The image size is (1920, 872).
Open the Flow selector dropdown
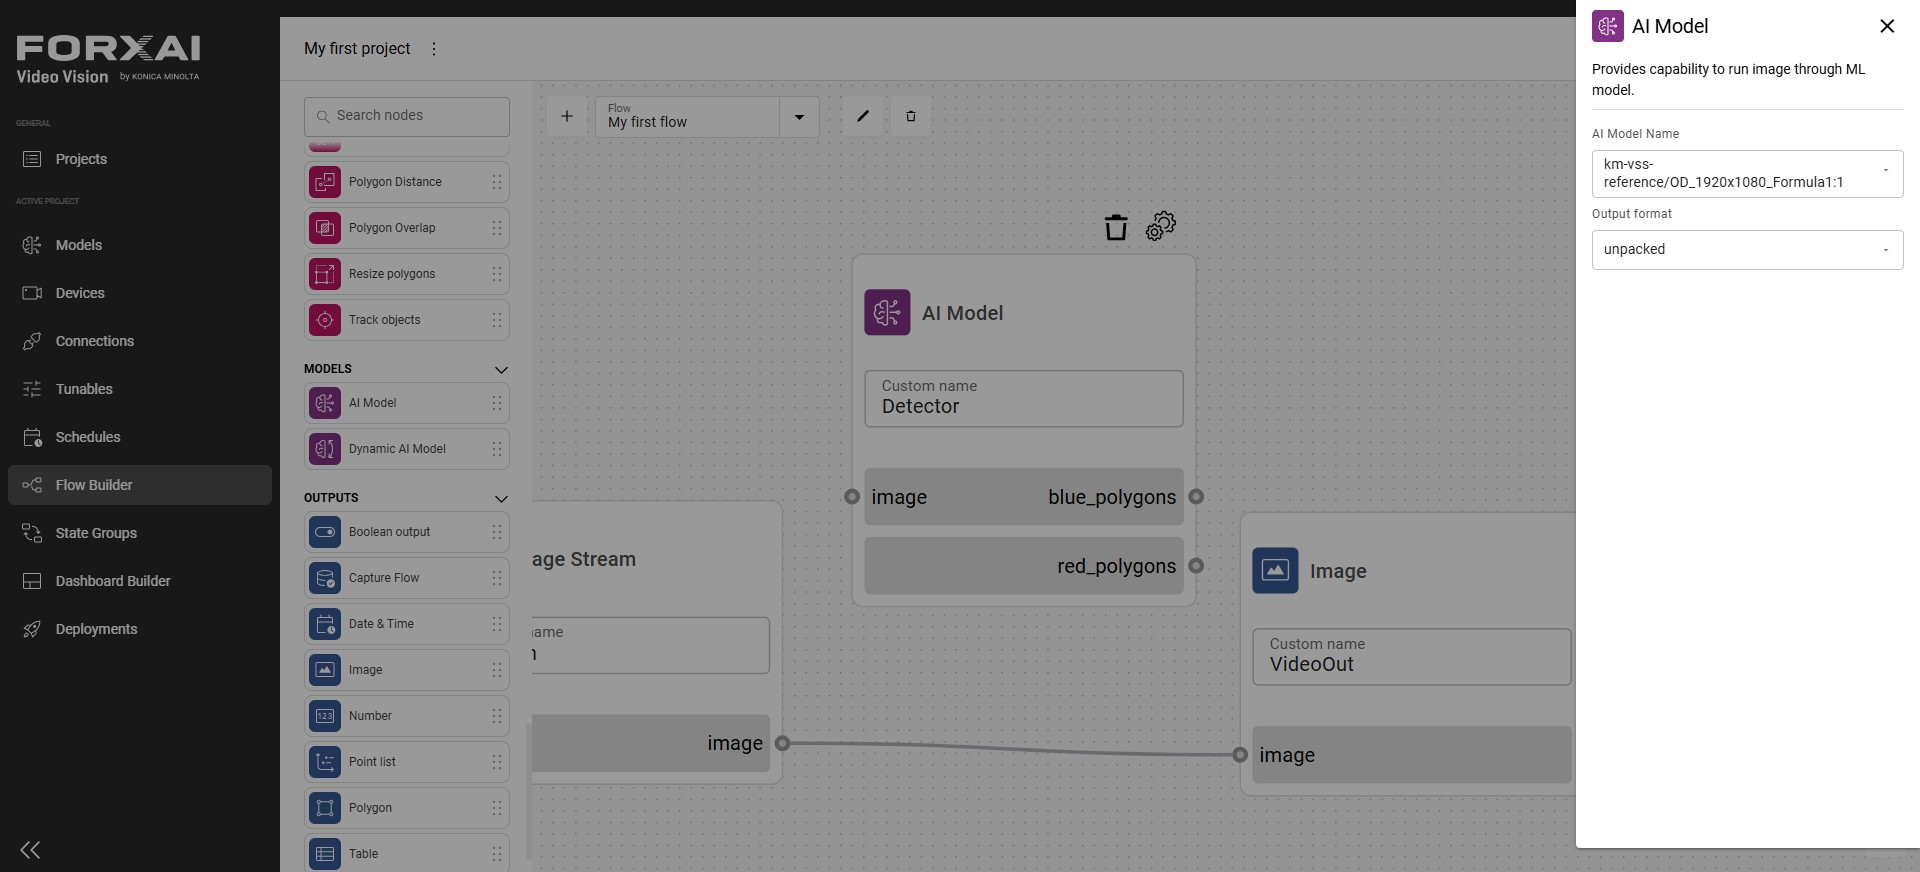click(799, 117)
